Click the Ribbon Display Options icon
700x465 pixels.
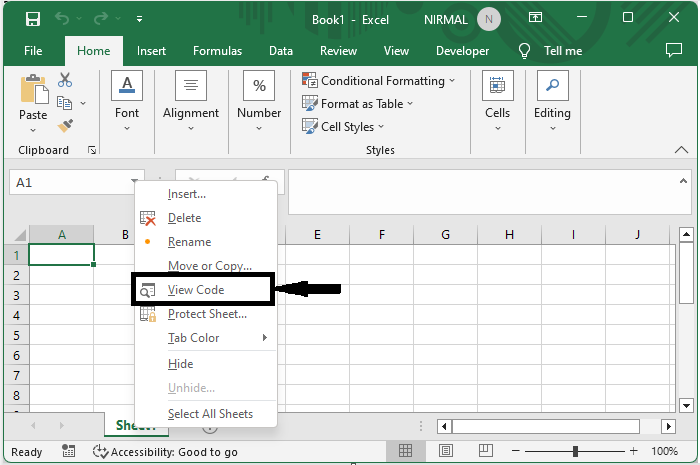(536, 19)
